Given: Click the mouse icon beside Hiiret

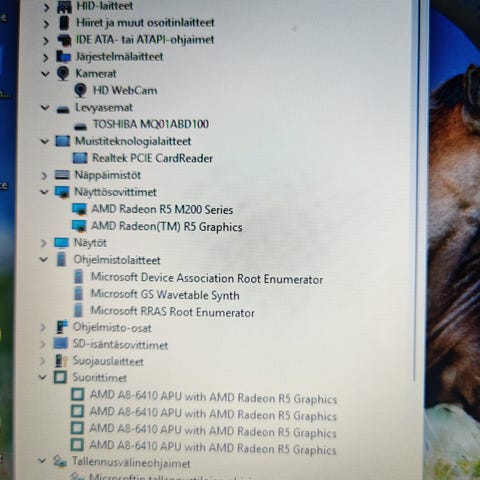Looking at the screenshot, I should click(x=64, y=23).
